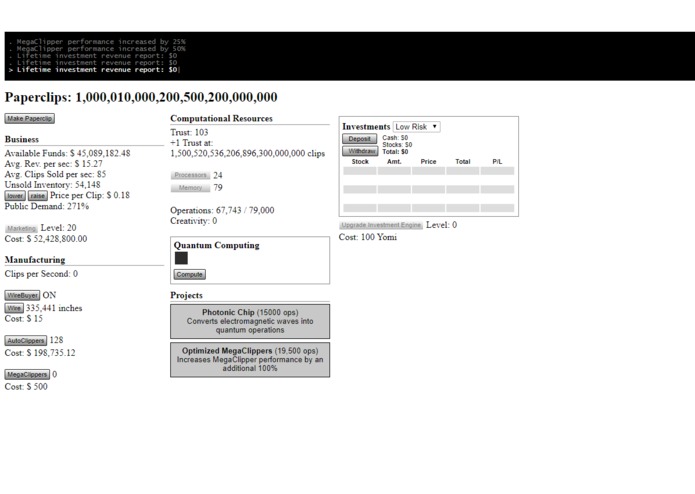This screenshot has width=695, height=494.
Task: Click the Stock column header
Action: [x=360, y=162]
